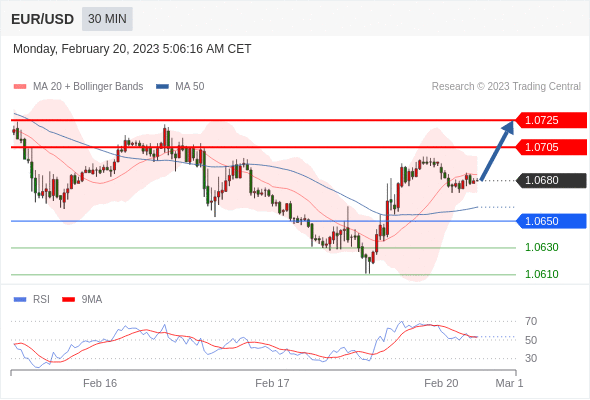Screen dimensions: 590x400
Task: Click the 1.0630 support level label
Action: (x=542, y=248)
